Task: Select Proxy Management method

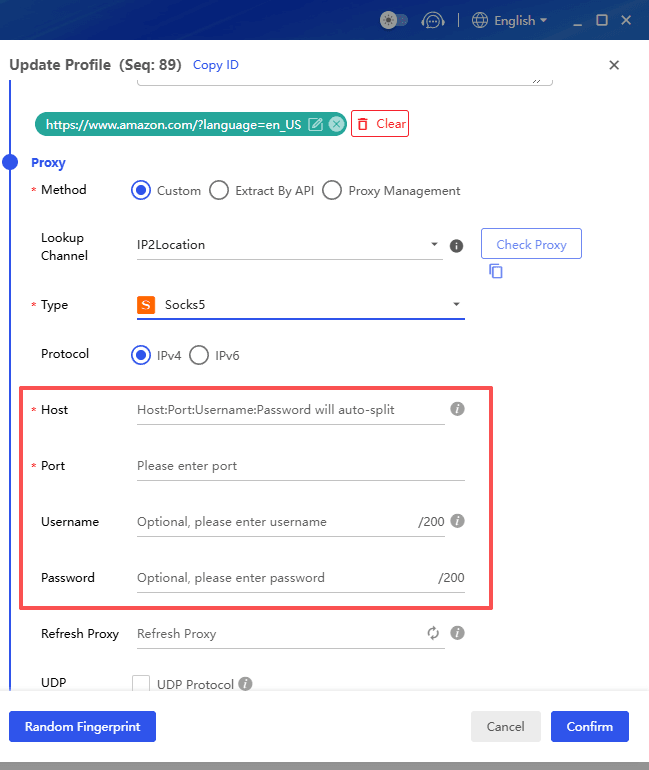Action: tap(332, 191)
